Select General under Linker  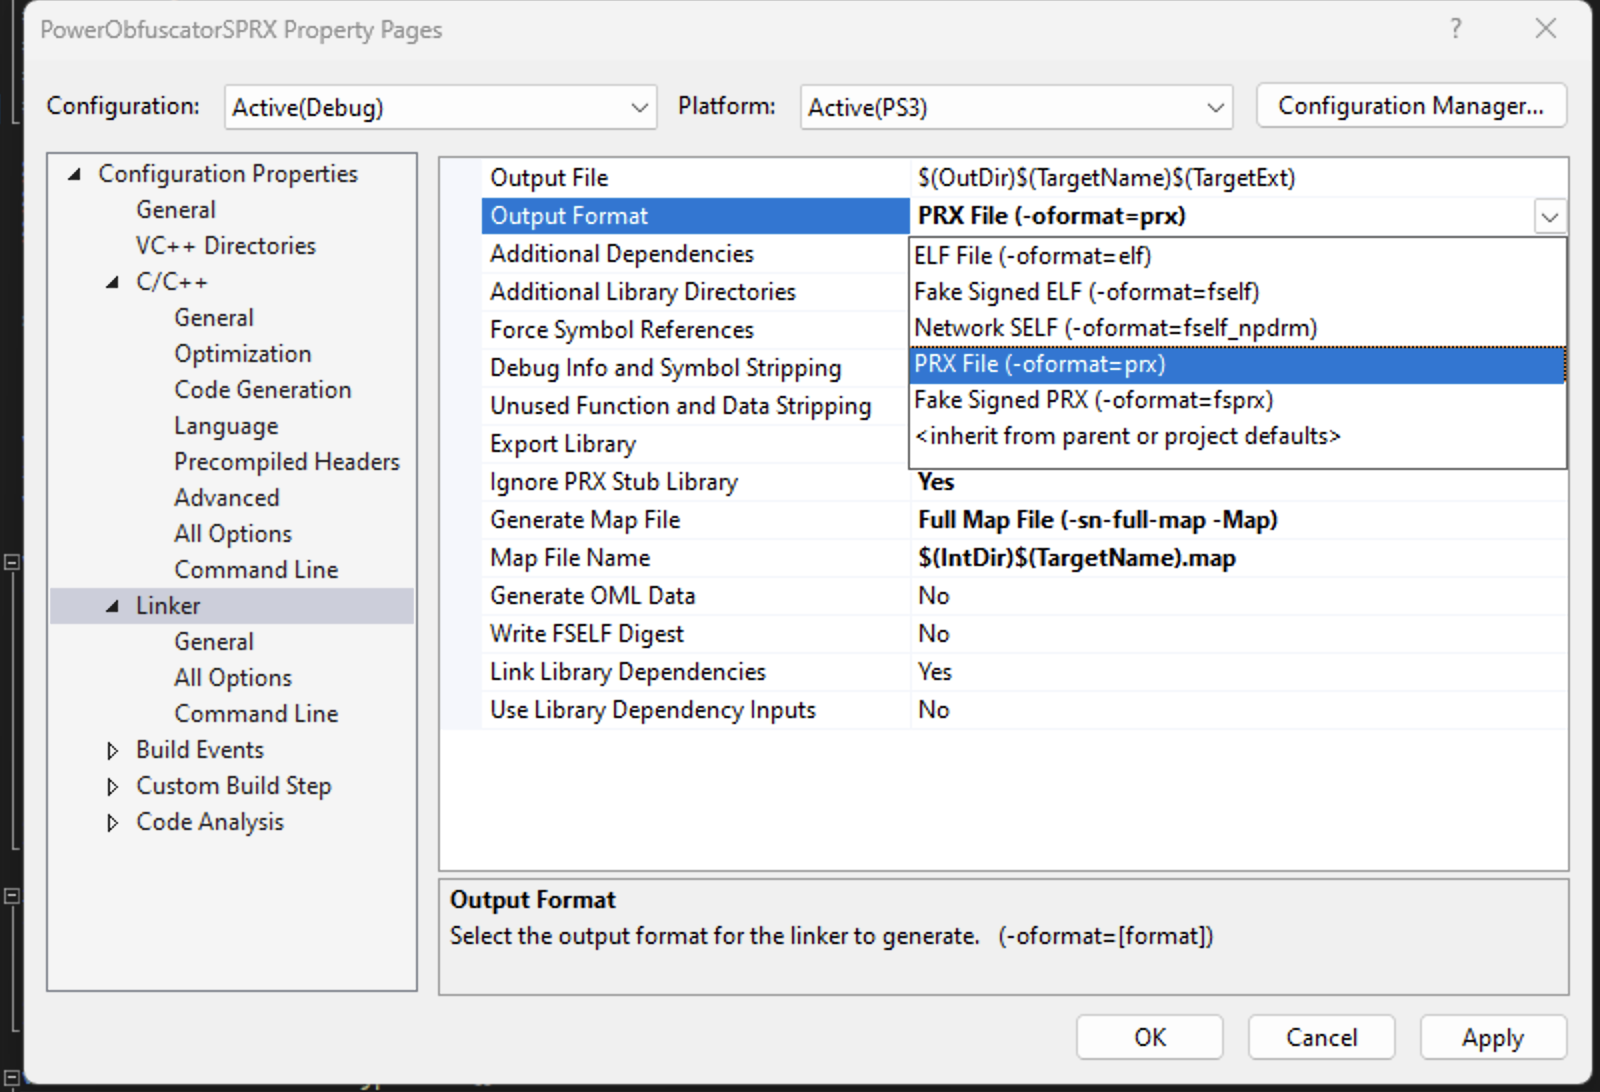(x=214, y=642)
